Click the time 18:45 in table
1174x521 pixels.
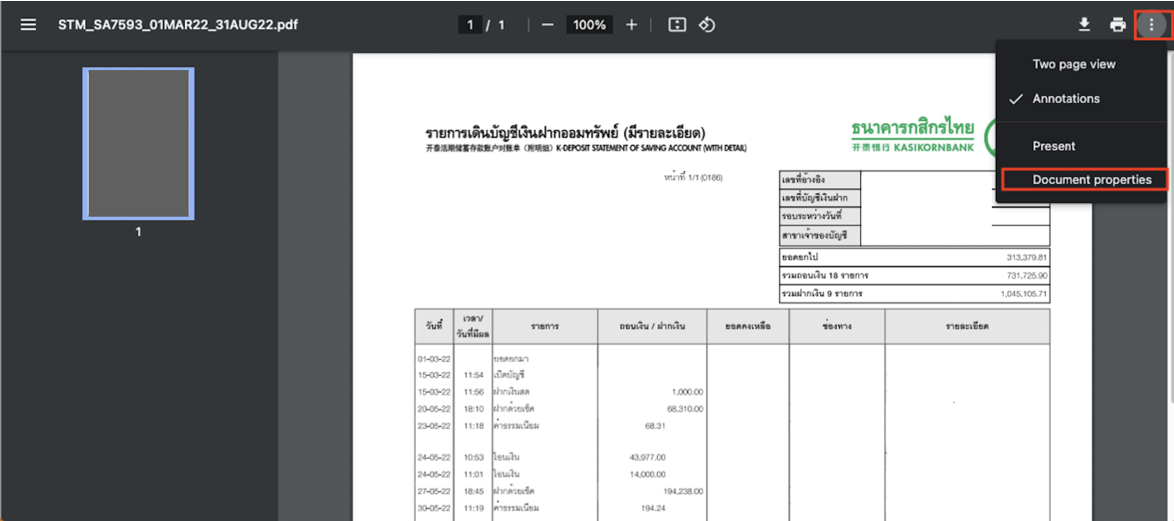coord(472,491)
